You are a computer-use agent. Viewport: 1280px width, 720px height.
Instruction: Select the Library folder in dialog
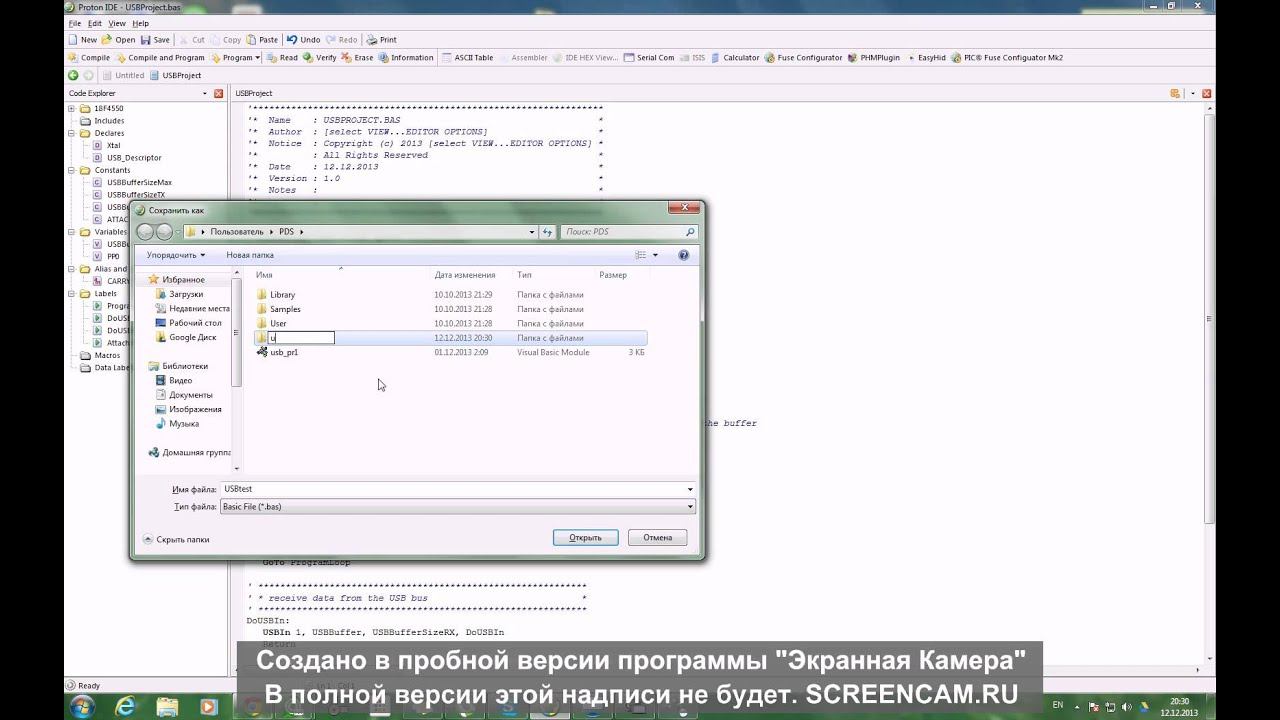click(283, 295)
